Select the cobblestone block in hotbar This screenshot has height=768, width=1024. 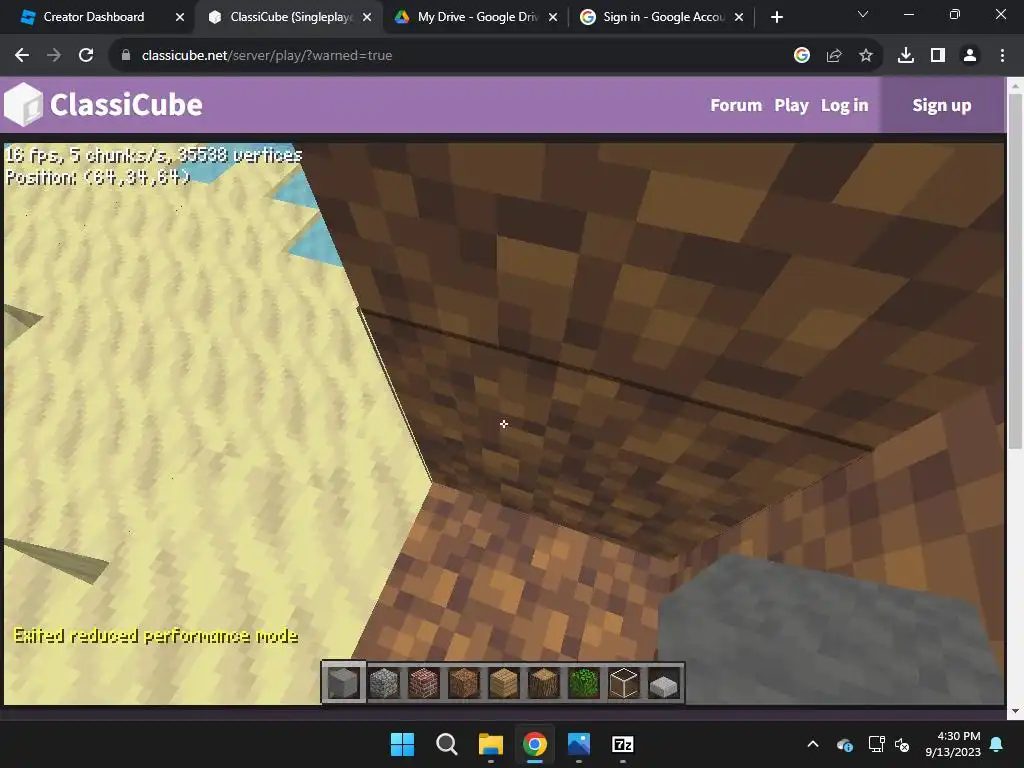(384, 684)
